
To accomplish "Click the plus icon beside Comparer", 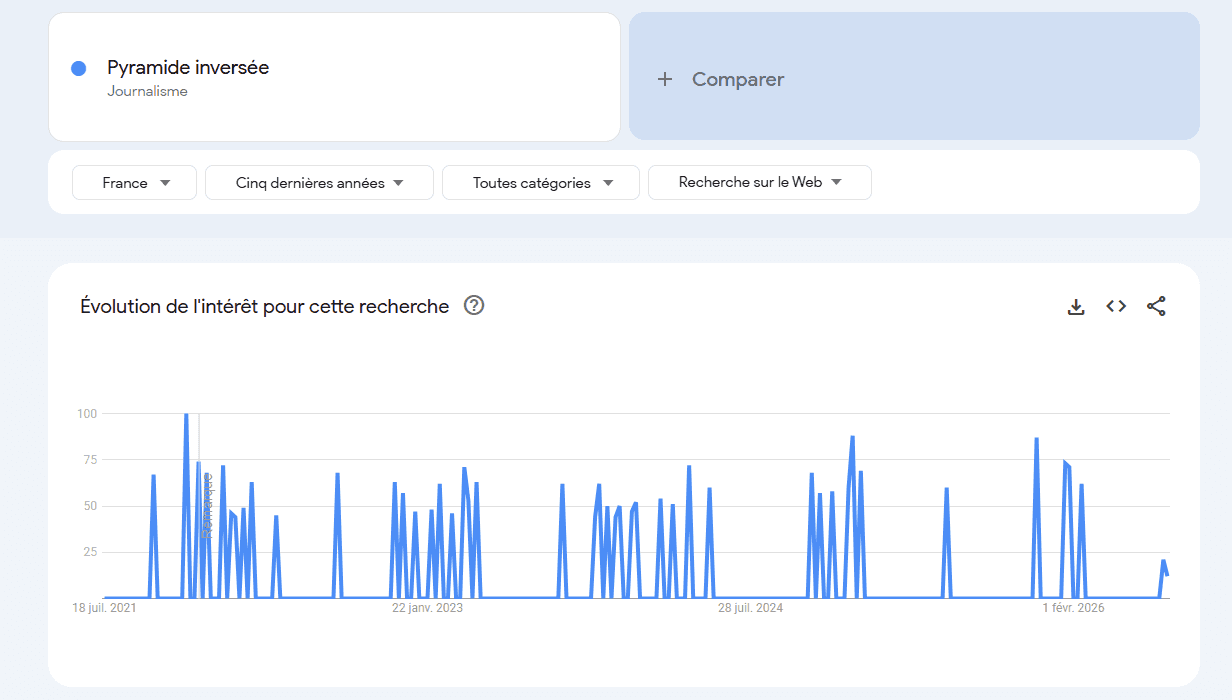I will (665, 79).
